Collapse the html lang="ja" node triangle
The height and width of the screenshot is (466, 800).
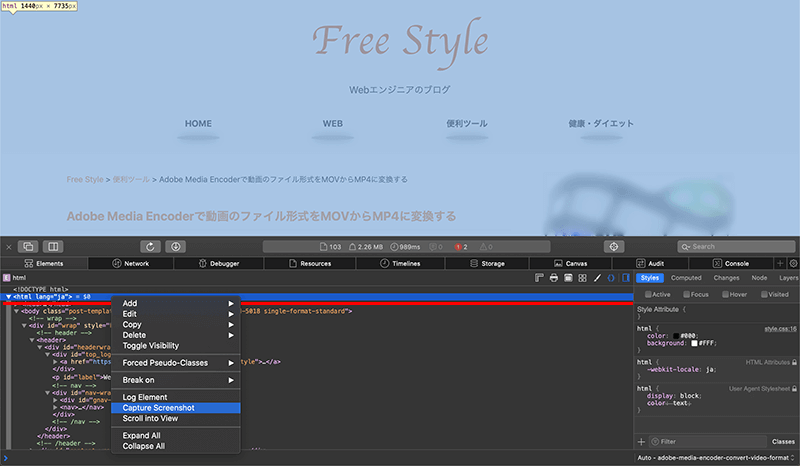click(8, 297)
